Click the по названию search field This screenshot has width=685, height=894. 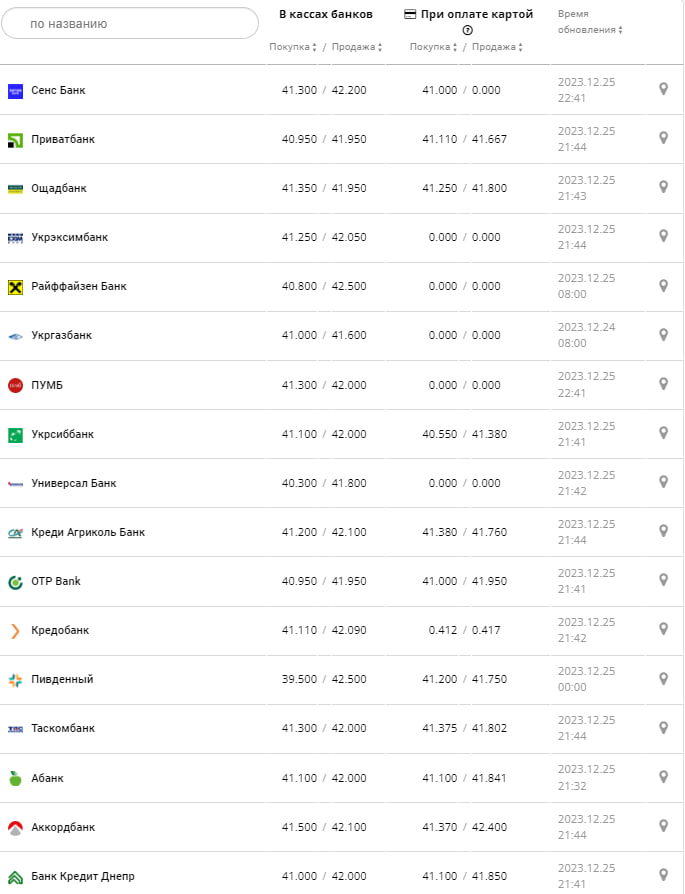click(130, 23)
